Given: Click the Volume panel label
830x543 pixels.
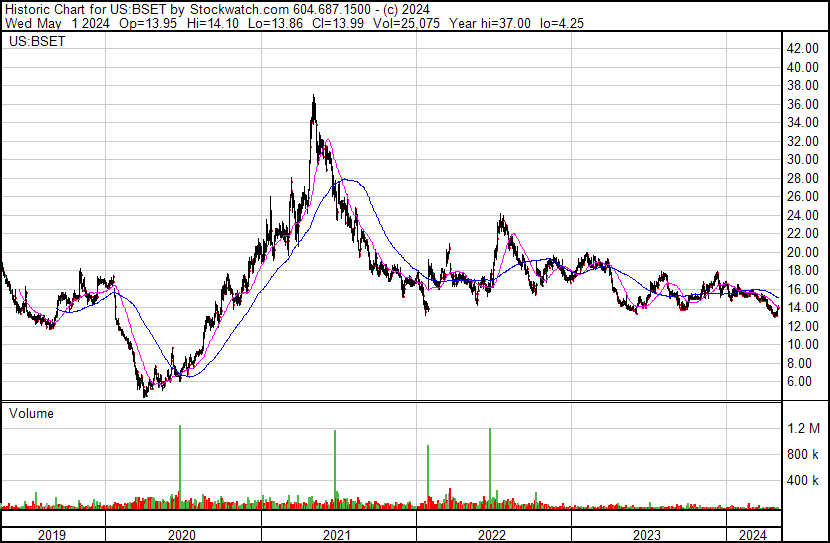Looking at the screenshot, I should (x=31, y=413).
